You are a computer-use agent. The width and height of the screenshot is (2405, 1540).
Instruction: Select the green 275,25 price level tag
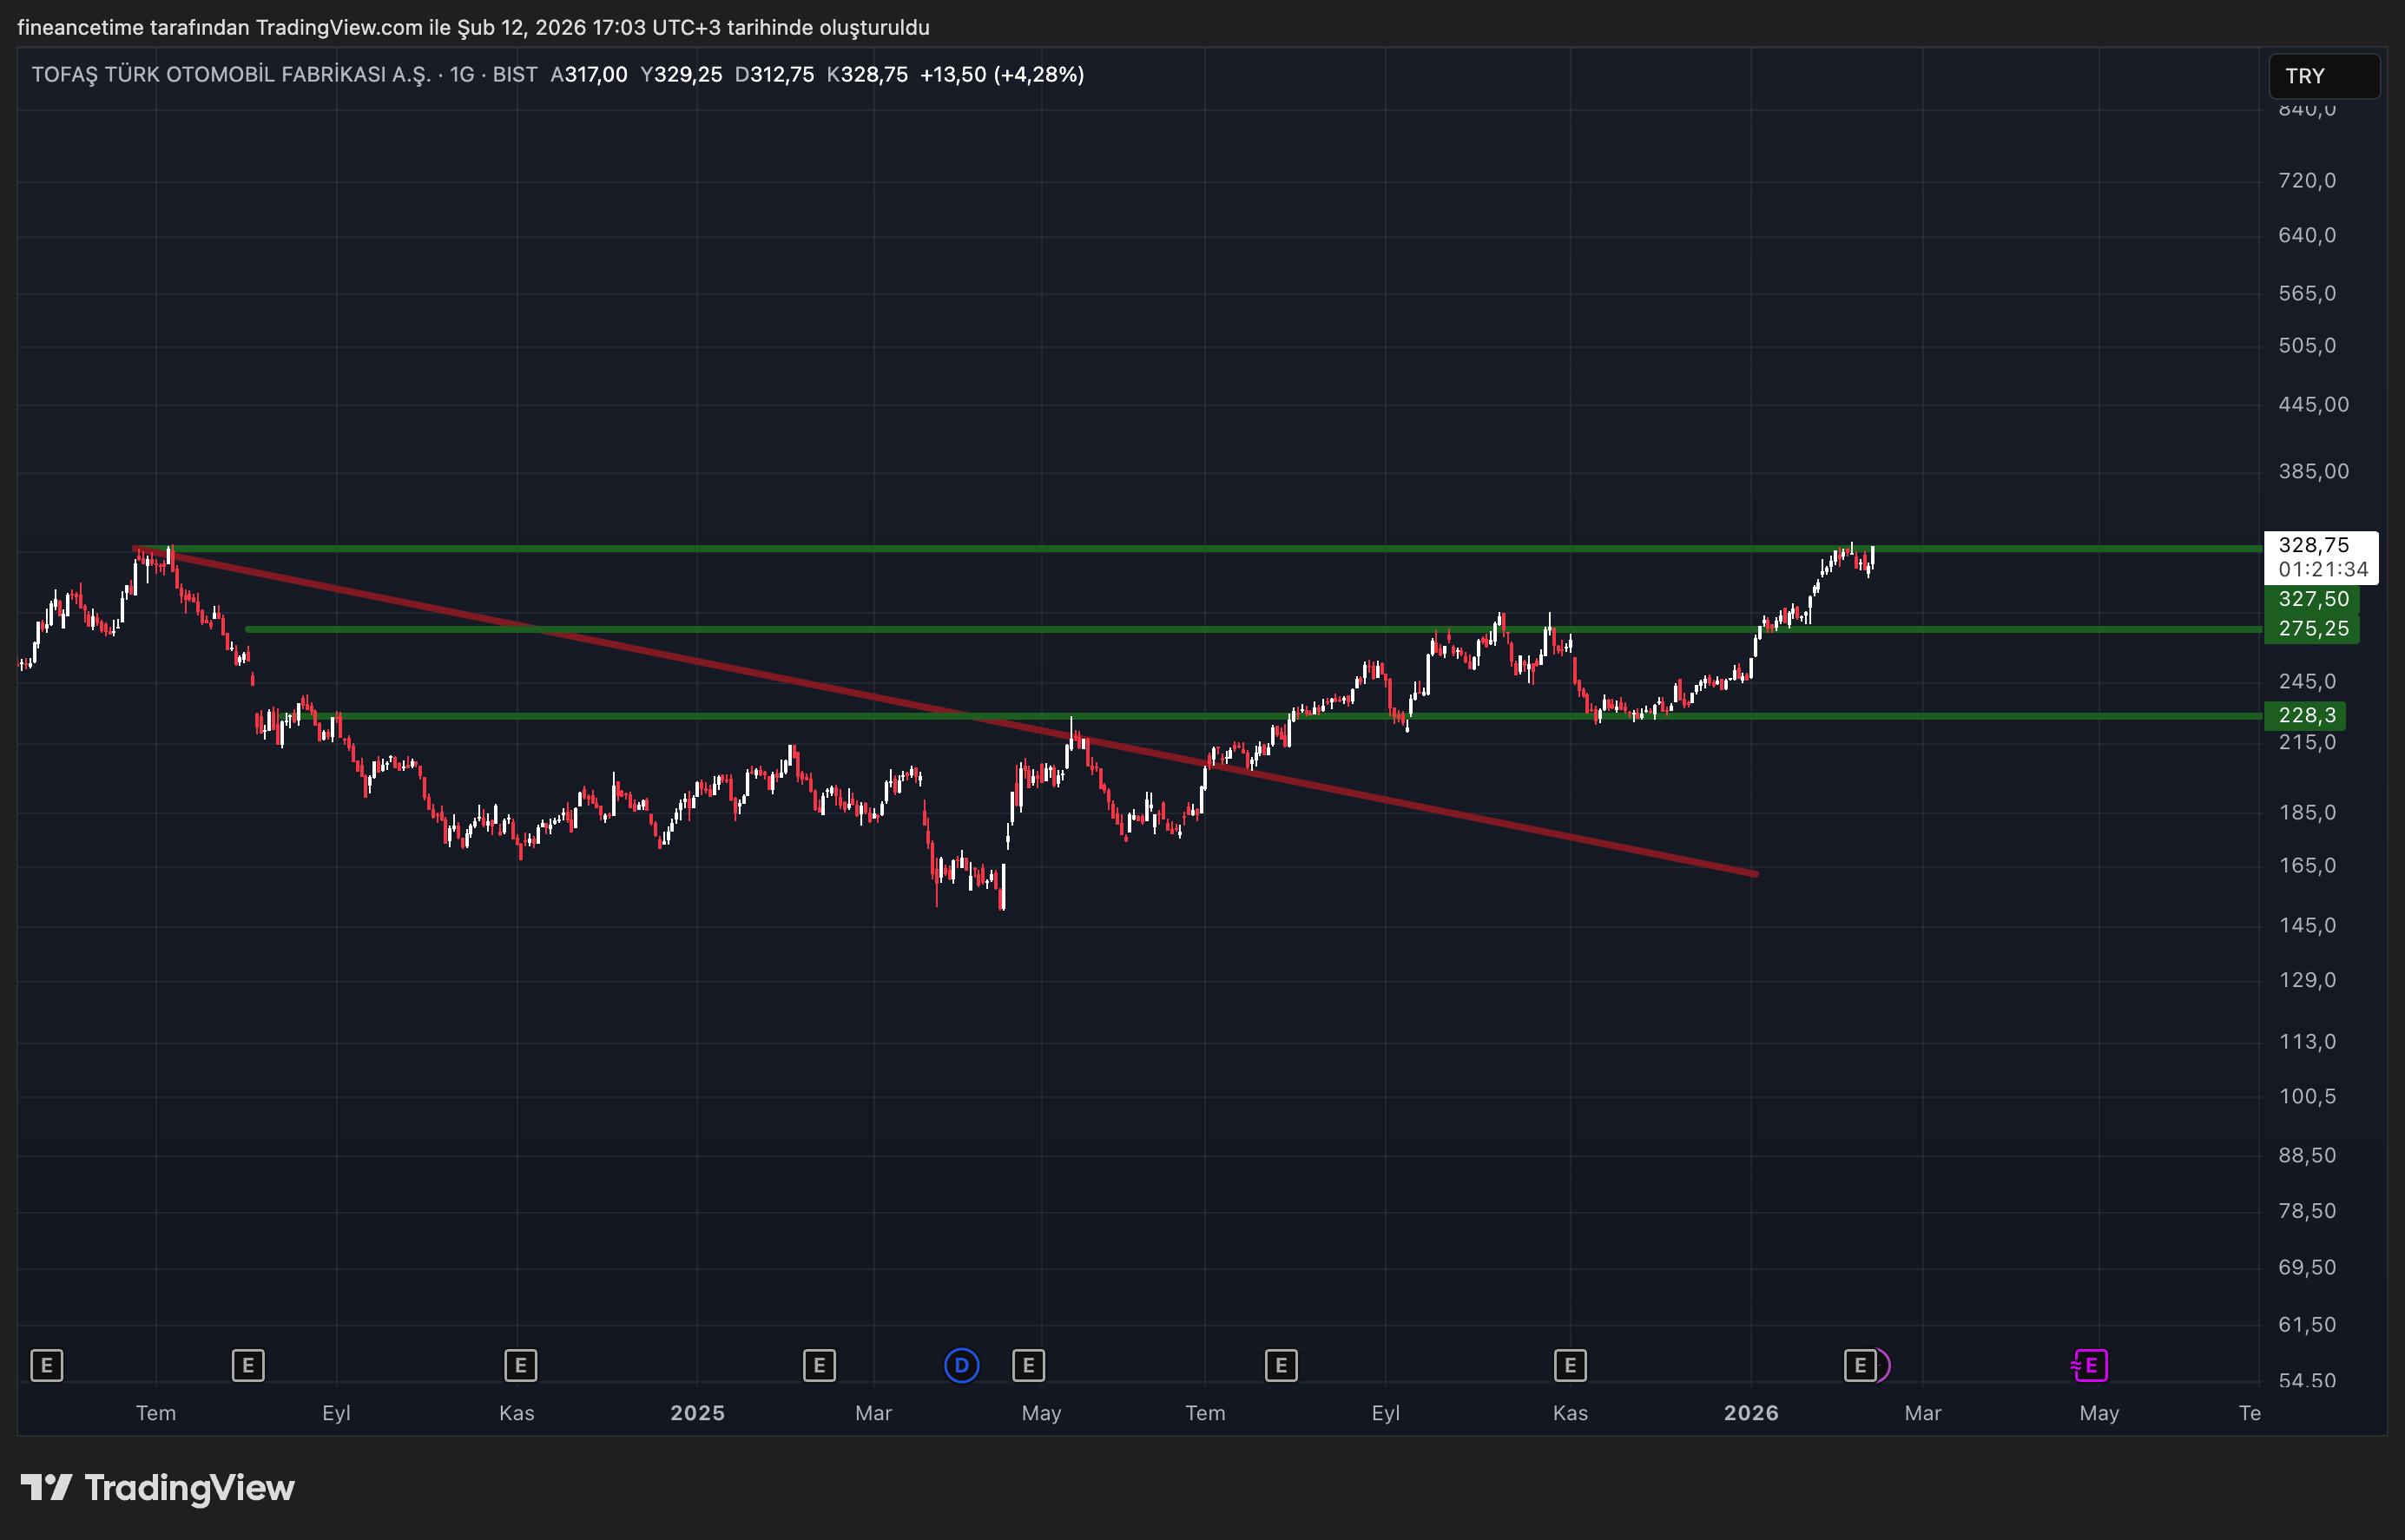click(x=2312, y=628)
